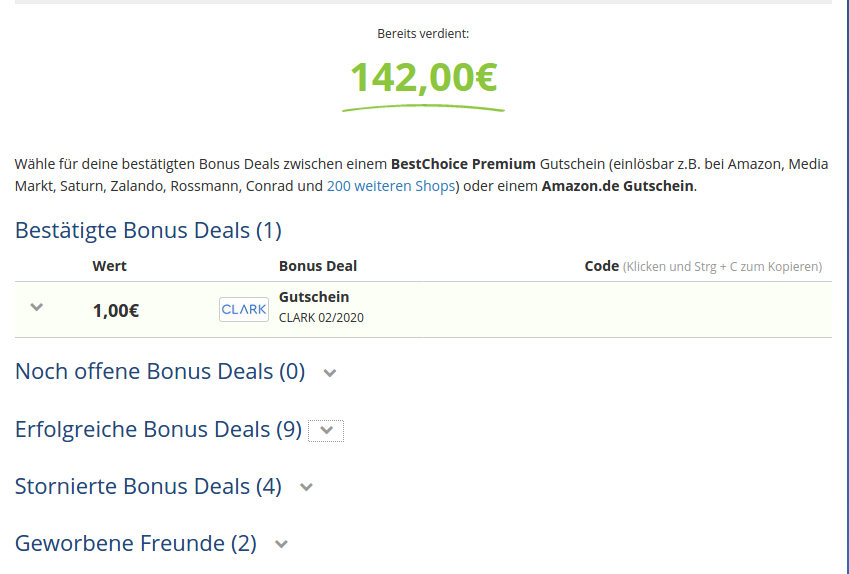Expand the Noch offene Bonus Deals chevron

[x=330, y=373]
